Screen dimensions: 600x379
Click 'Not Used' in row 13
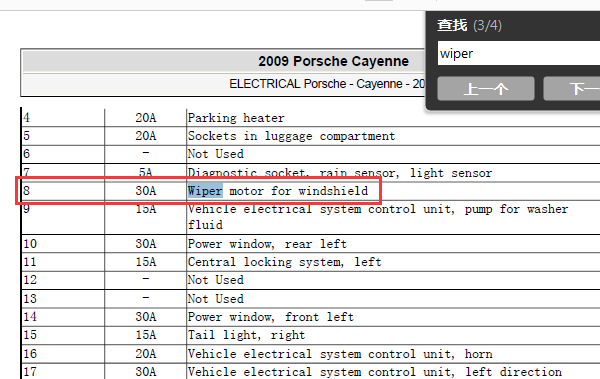point(215,299)
